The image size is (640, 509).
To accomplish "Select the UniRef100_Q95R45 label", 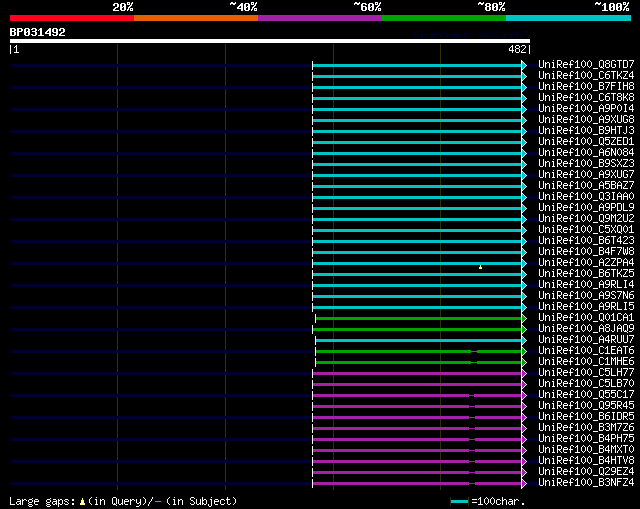I will 586,406.
